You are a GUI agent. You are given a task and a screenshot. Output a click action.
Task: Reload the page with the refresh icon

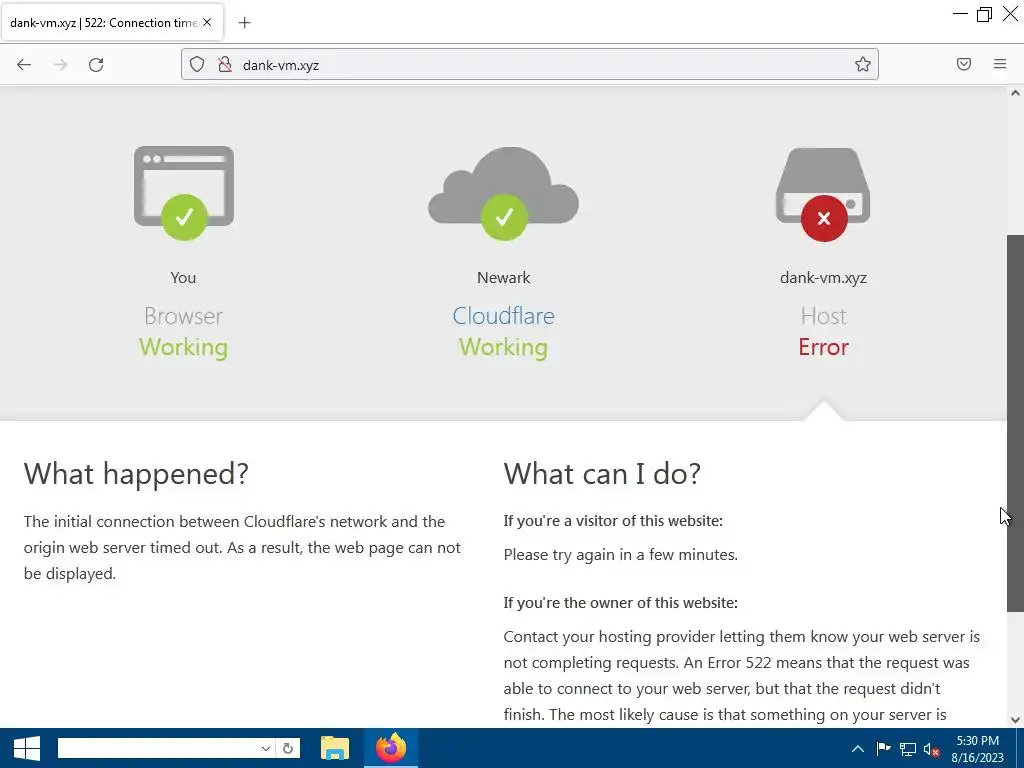pyautogui.click(x=96, y=65)
